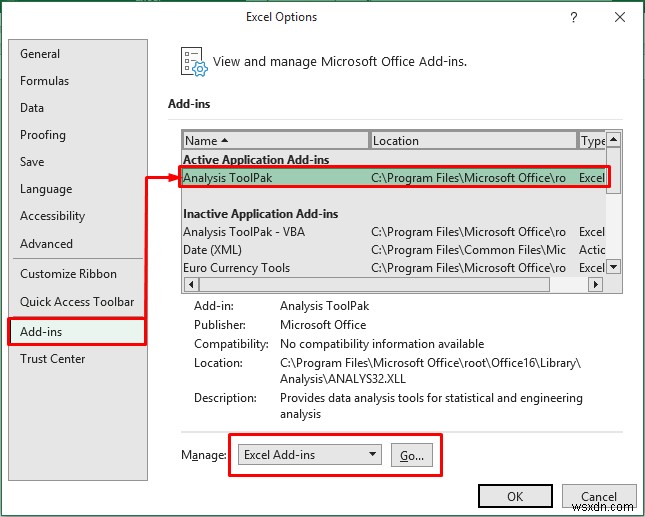Select the Save category
The image size is (645, 517).
(x=32, y=162)
